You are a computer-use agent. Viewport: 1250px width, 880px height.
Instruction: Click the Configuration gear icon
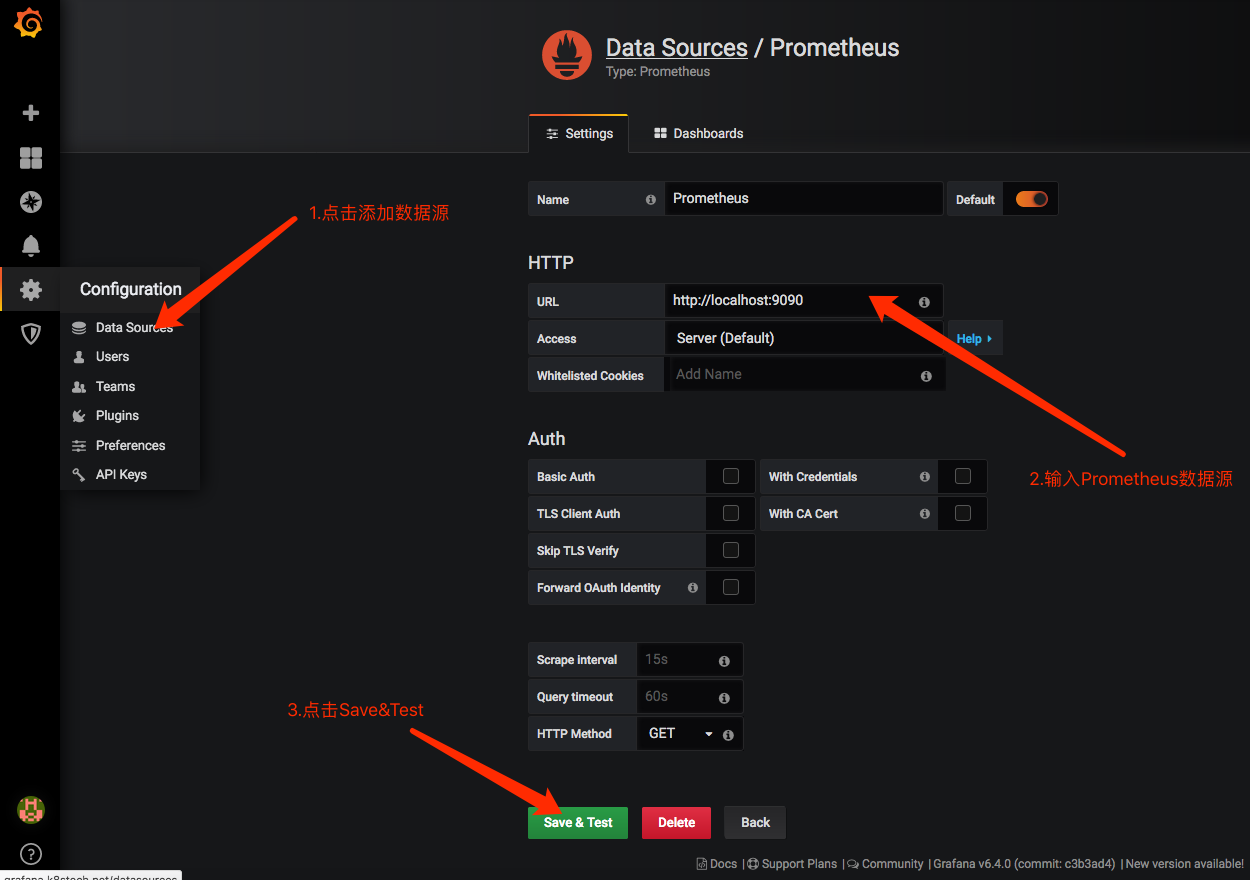point(29,289)
